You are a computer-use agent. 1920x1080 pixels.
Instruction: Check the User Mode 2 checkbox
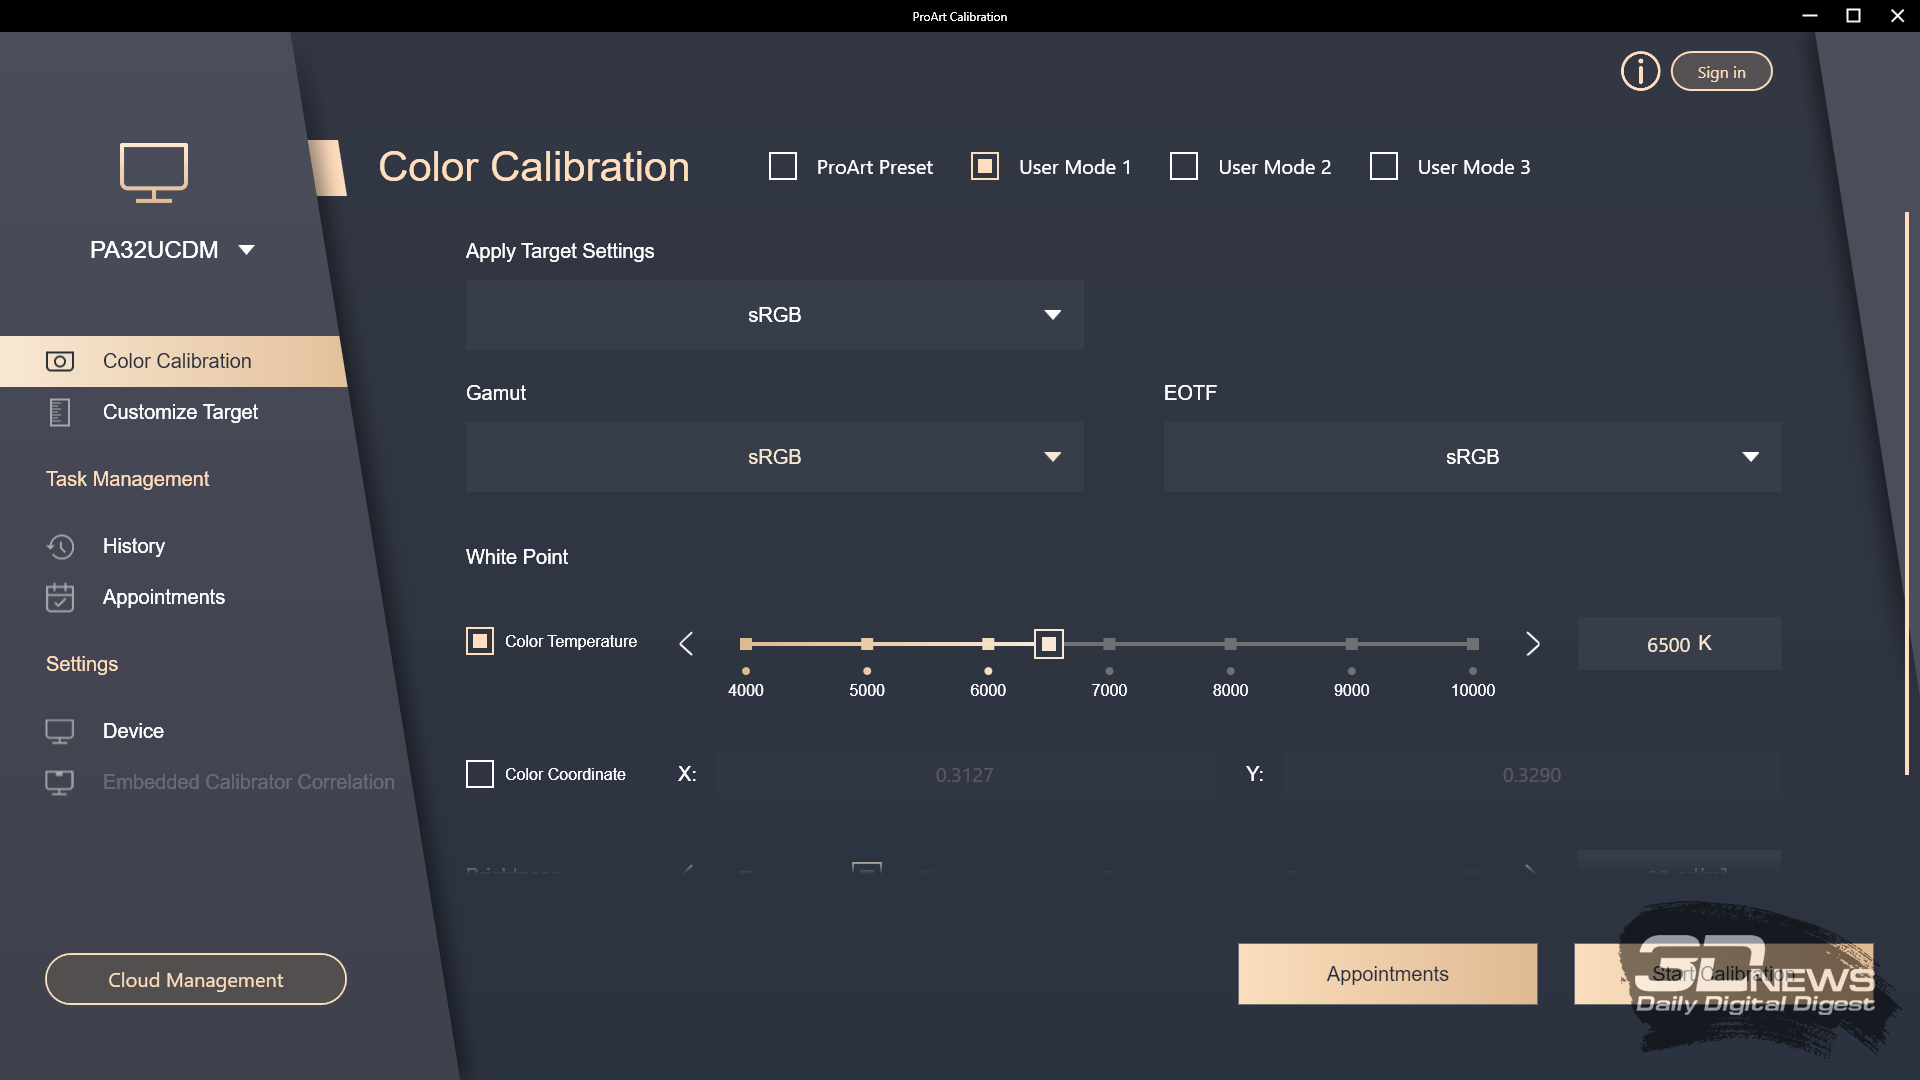click(1184, 166)
